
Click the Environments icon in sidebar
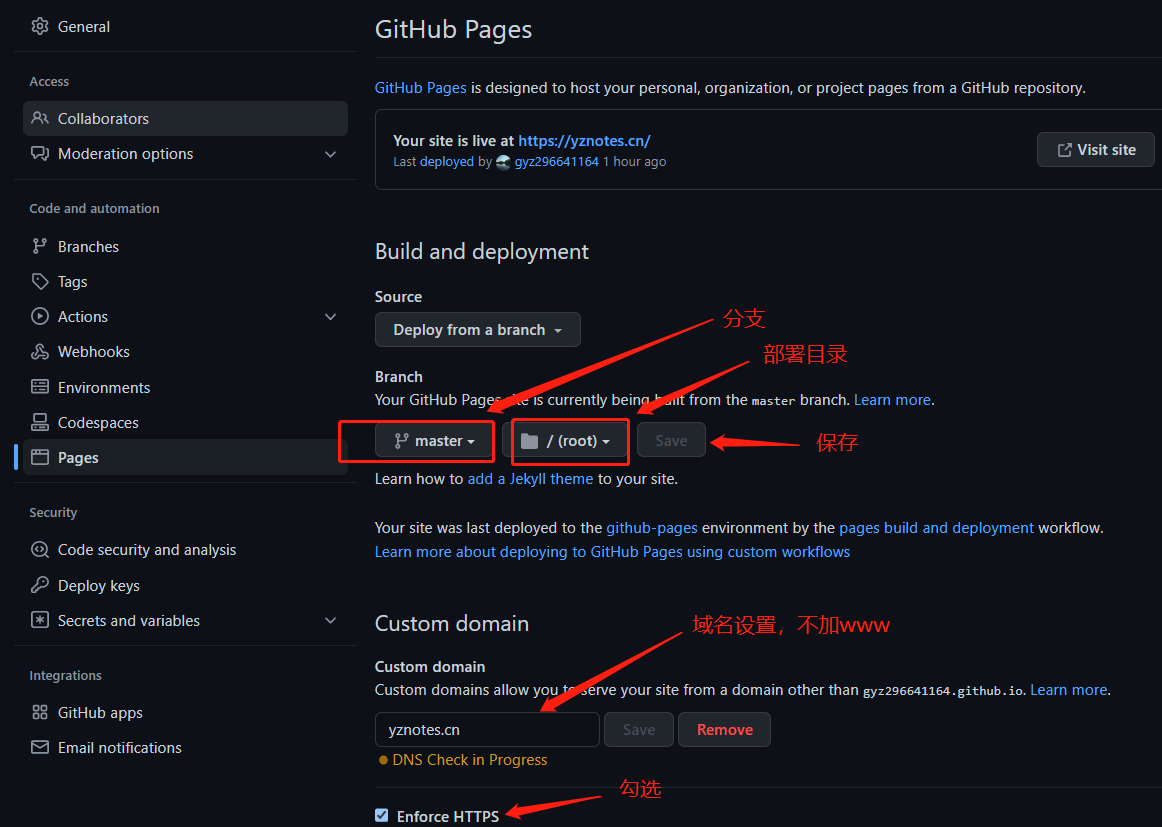(39, 387)
